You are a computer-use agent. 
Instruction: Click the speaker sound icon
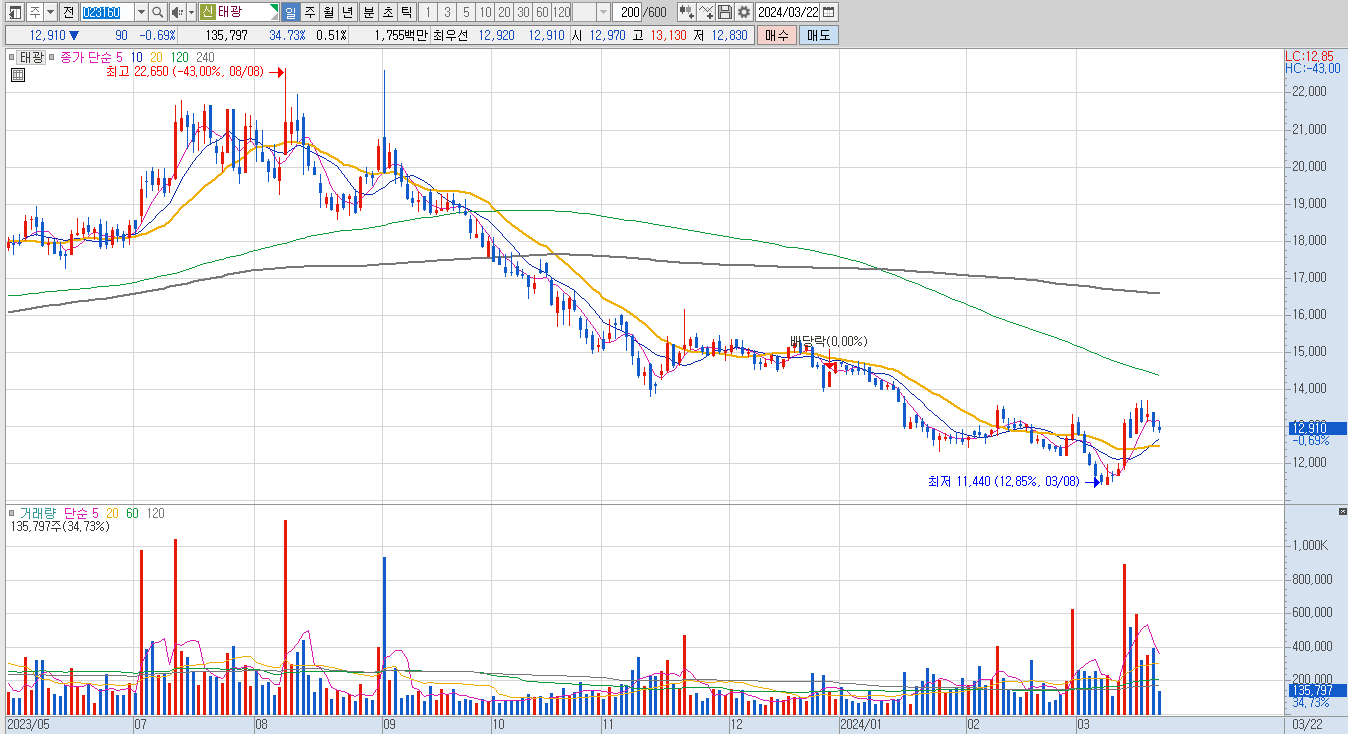(177, 12)
